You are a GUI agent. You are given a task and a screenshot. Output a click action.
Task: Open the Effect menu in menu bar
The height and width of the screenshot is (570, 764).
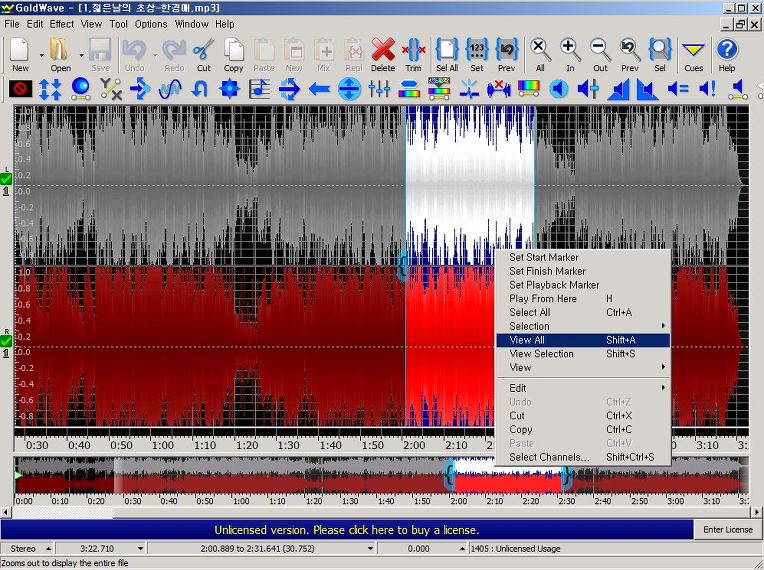tap(62, 24)
